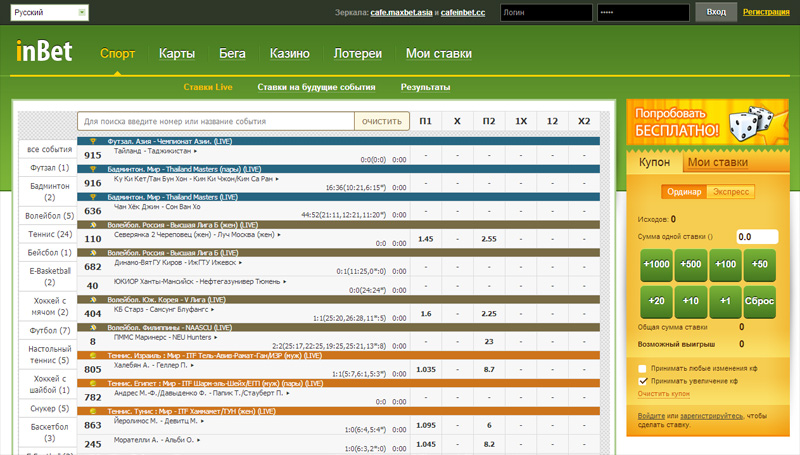Click зарегистрируйтесь link in coupon
Viewport: 800px width, 455px height.
(711, 416)
